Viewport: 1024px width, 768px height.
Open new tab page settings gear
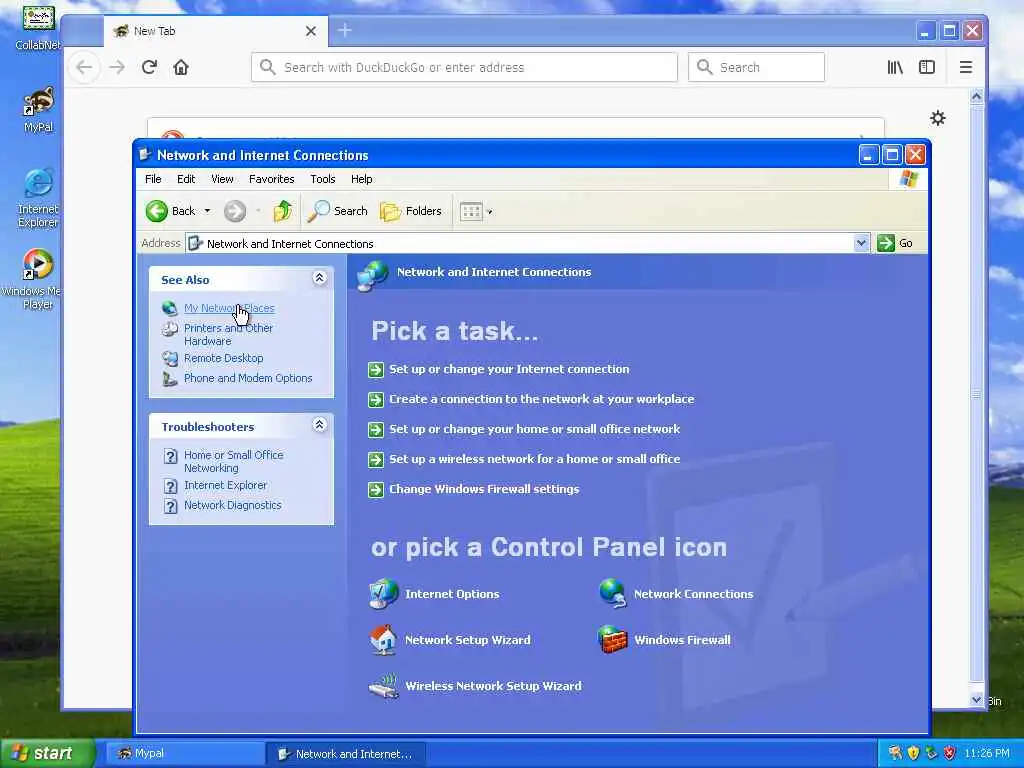[938, 118]
